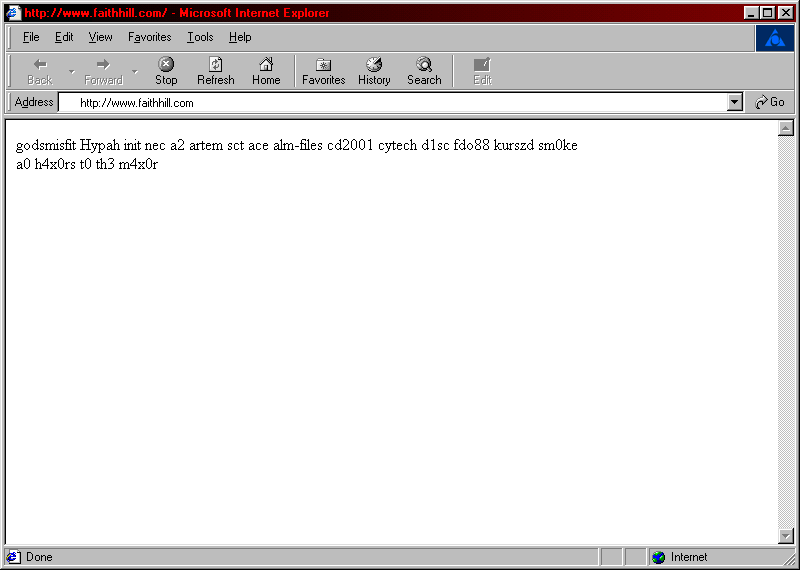Screen dimensions: 800x570
Task: Click the IE icon in title bar
Action: pyautogui.click(x=13, y=13)
